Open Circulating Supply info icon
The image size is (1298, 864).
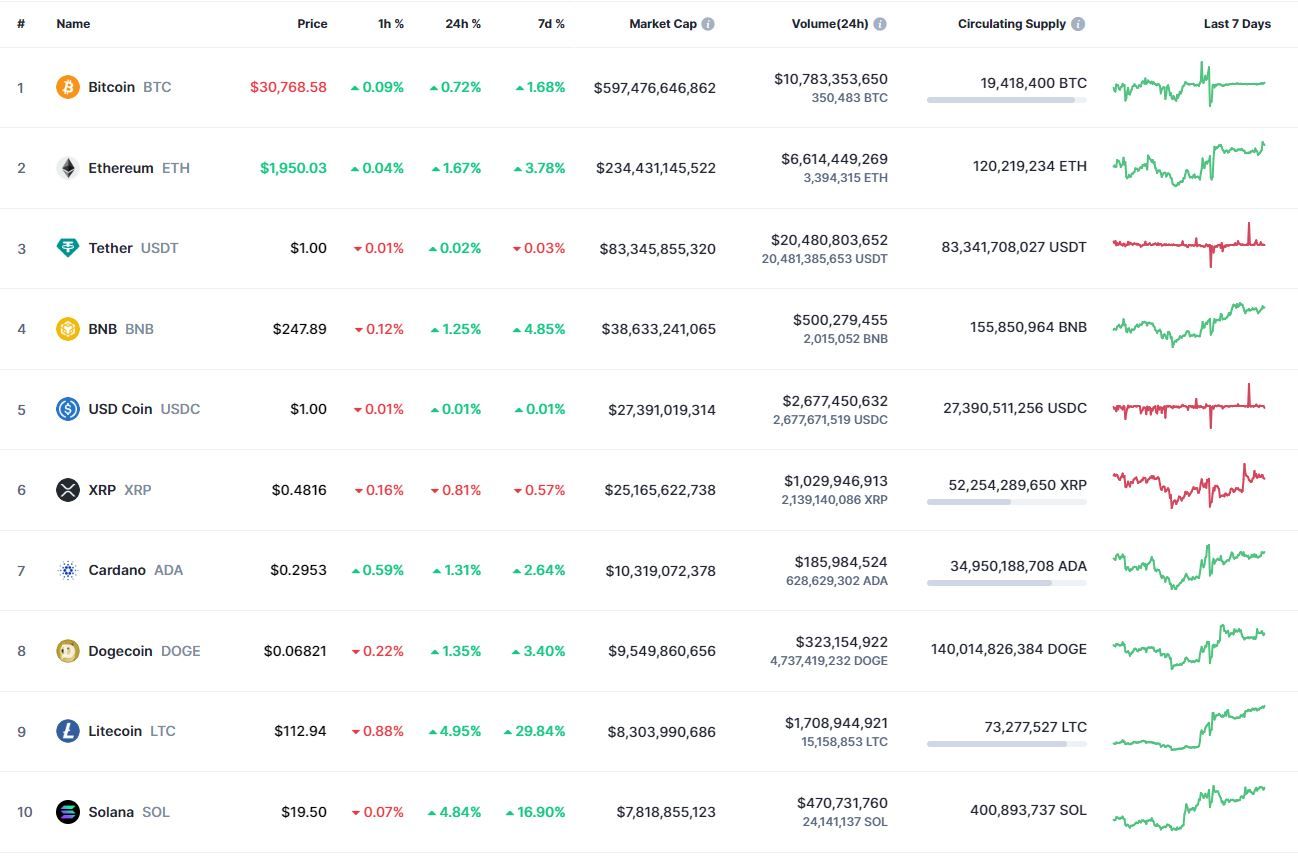tap(1078, 24)
